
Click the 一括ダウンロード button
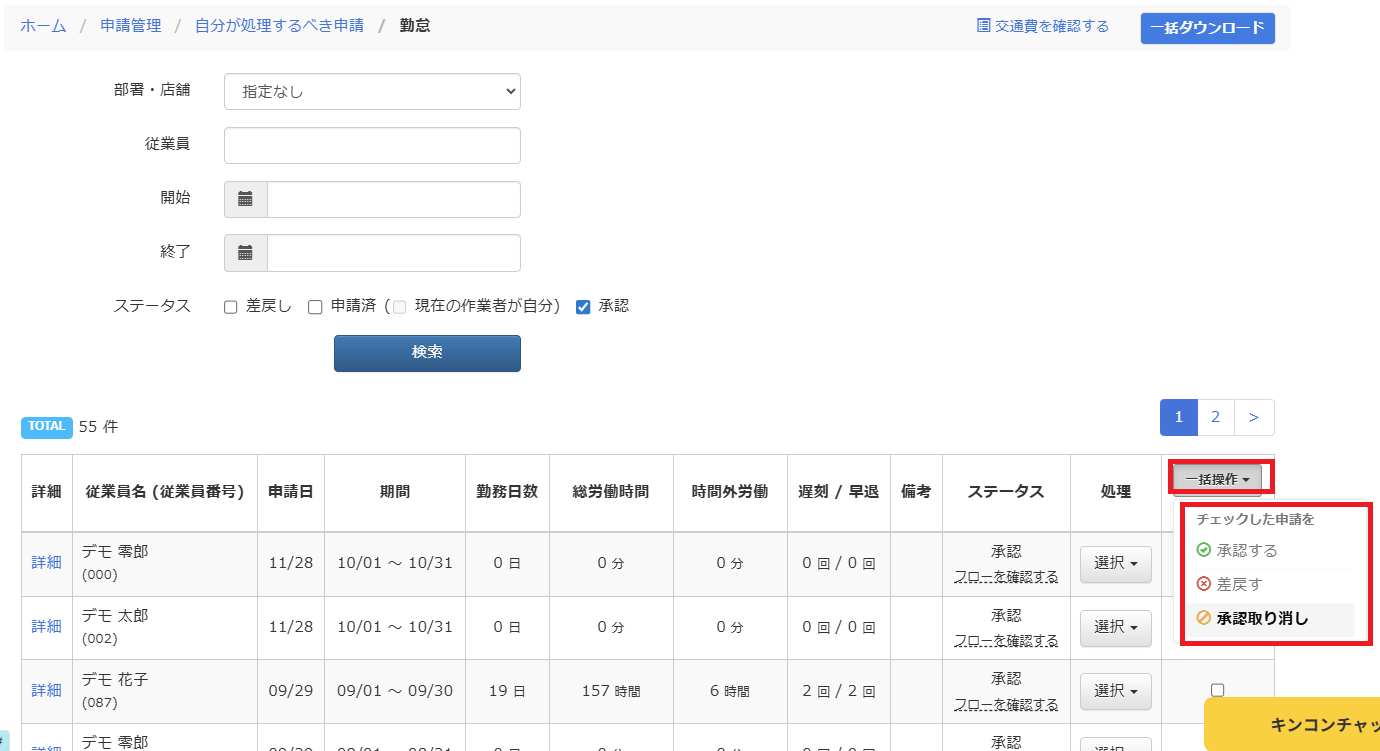click(x=1207, y=28)
